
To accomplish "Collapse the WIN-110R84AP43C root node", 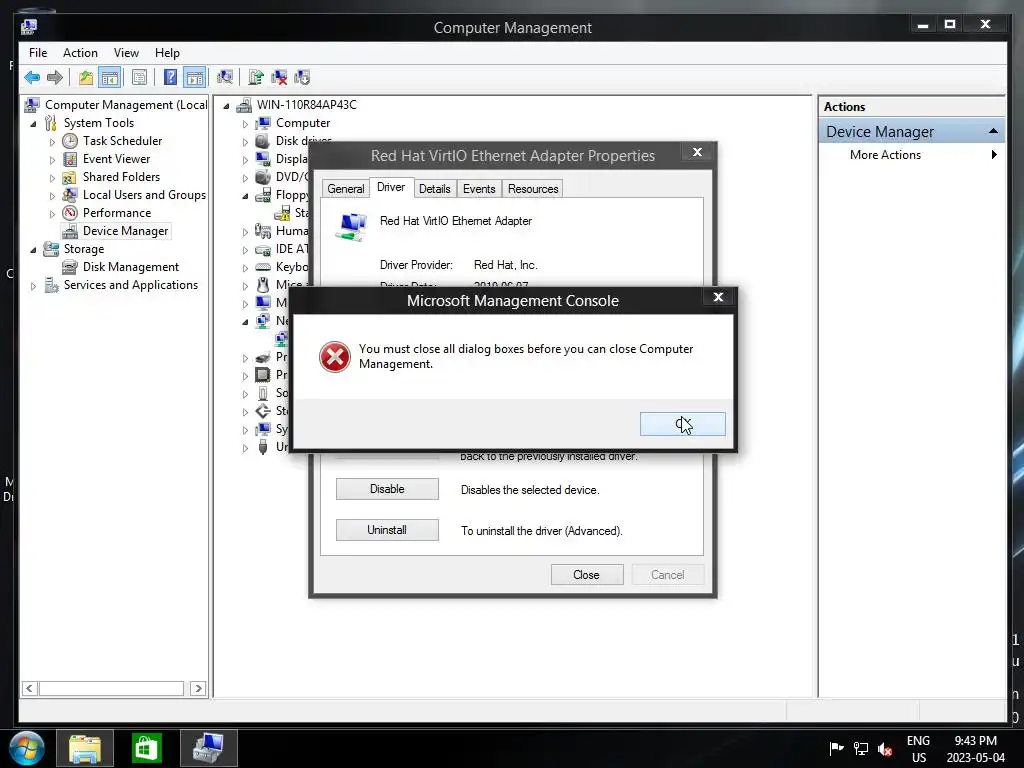I will tap(227, 105).
